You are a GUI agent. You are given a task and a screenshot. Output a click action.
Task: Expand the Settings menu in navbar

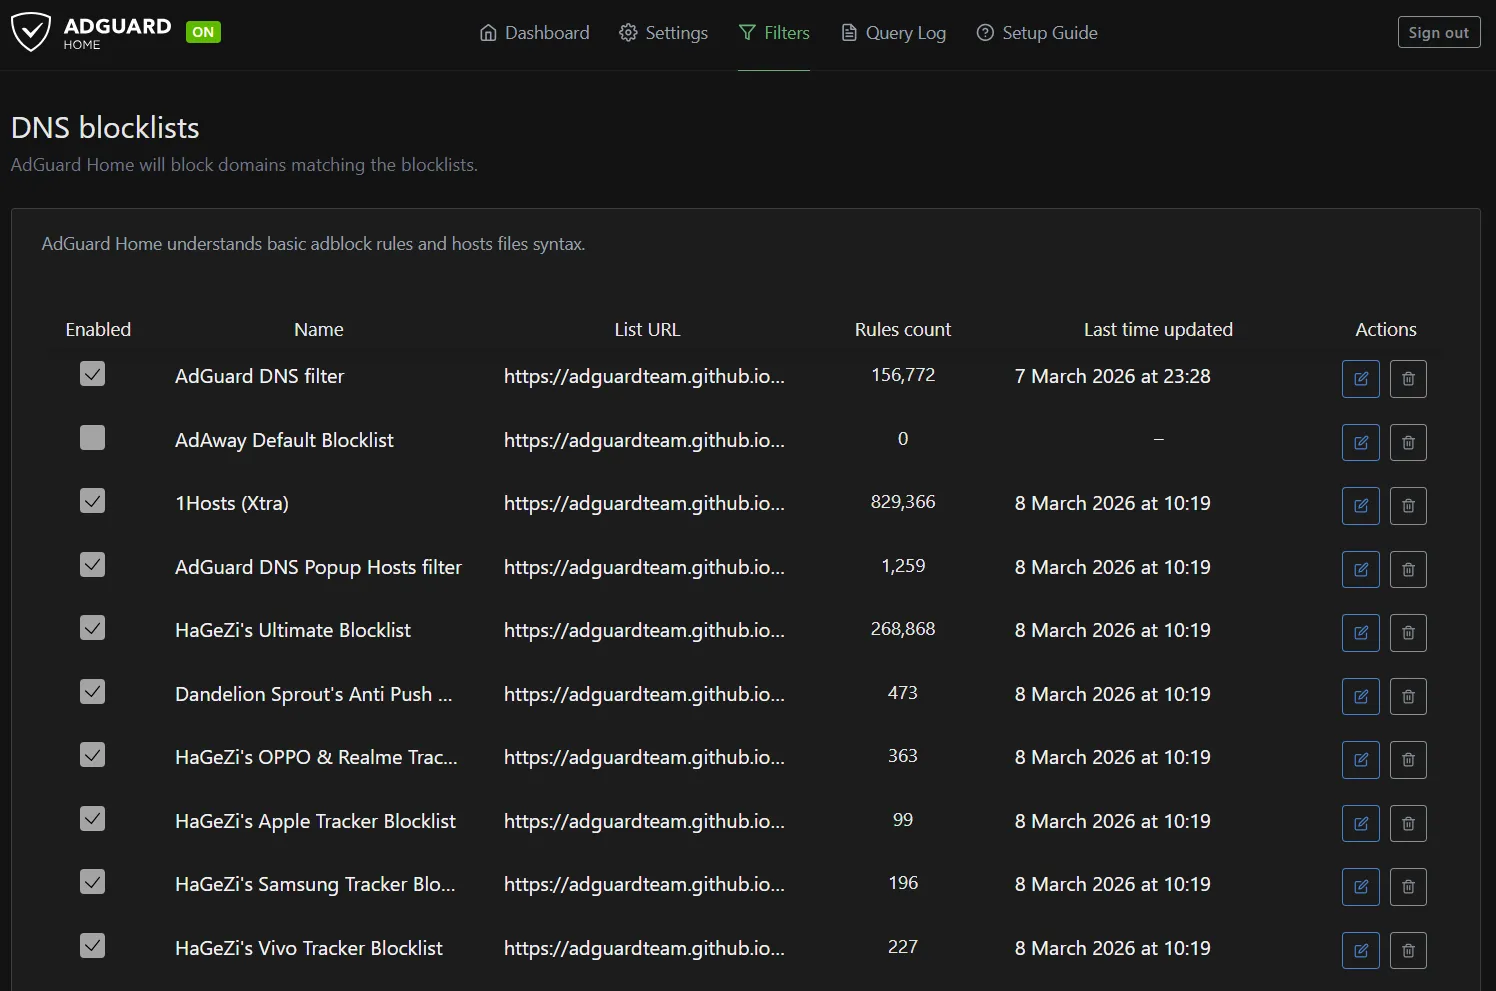coord(663,33)
